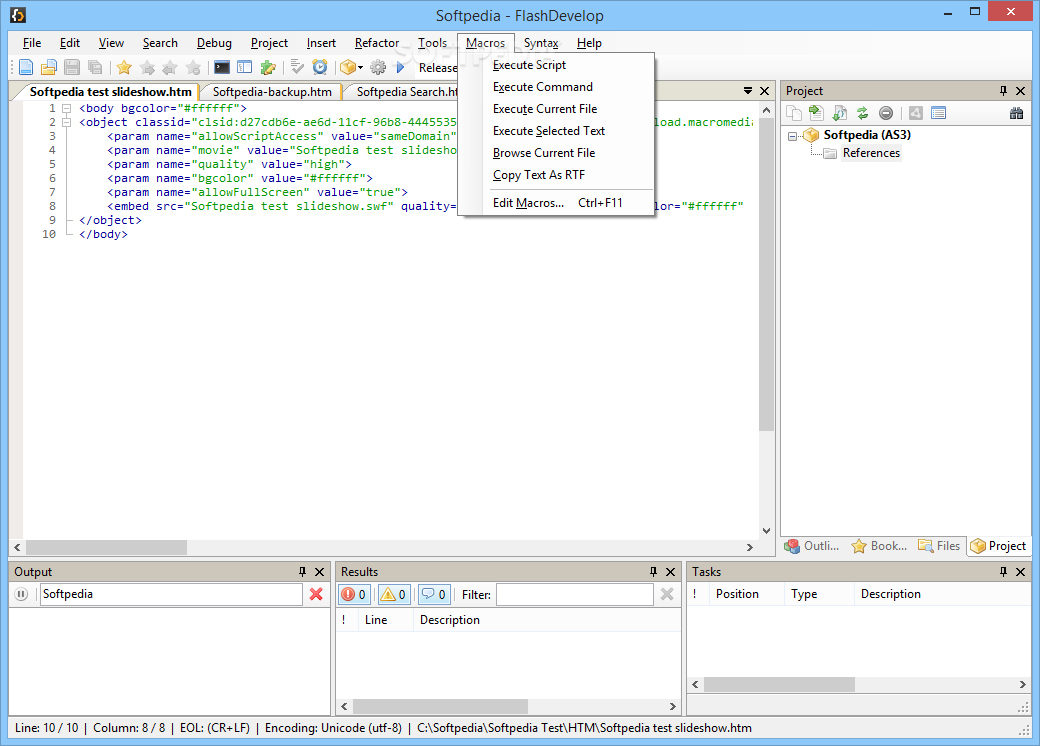Click the build project box icon

coord(348,67)
